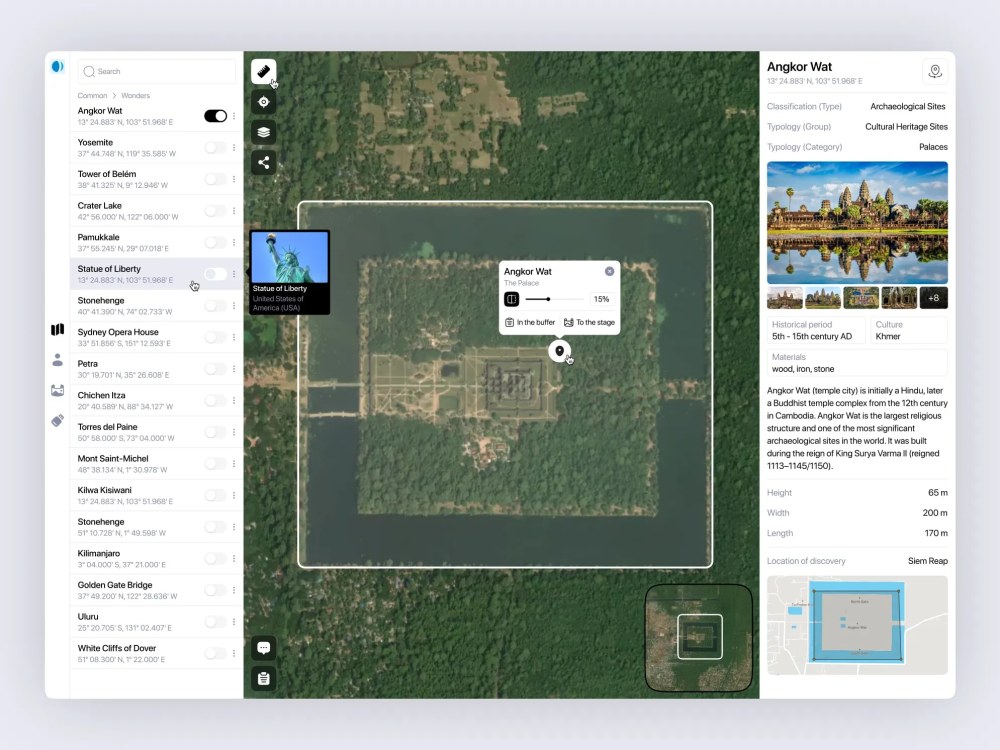Turn off the Angkor Wat toggle
Viewport: 1000px width, 750px height.
pyautogui.click(x=216, y=116)
